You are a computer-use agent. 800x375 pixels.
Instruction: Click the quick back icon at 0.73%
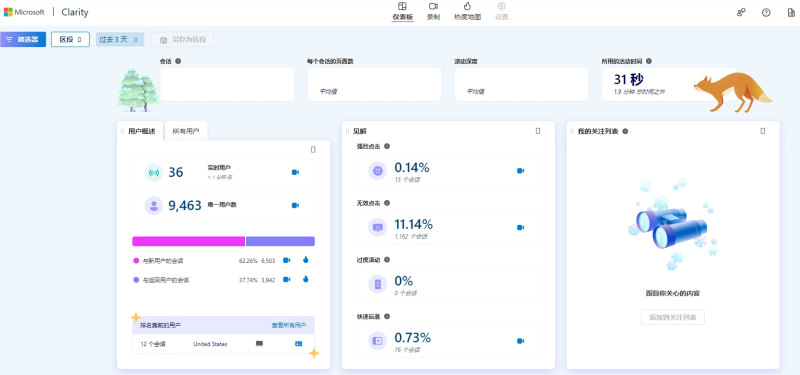tap(378, 340)
